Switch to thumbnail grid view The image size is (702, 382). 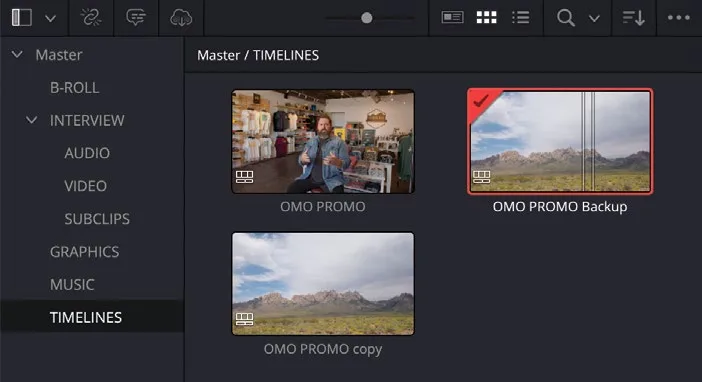coord(487,17)
